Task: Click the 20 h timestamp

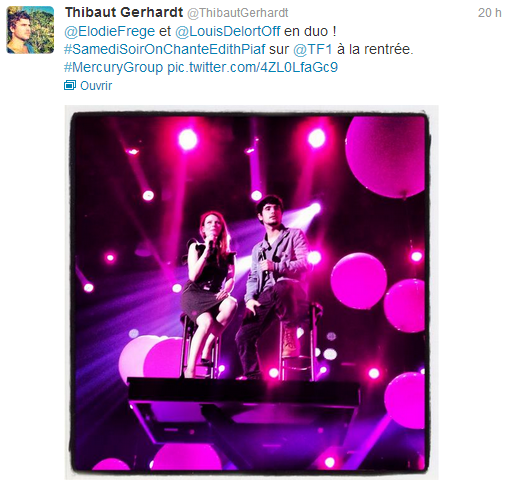Action: 489,13
